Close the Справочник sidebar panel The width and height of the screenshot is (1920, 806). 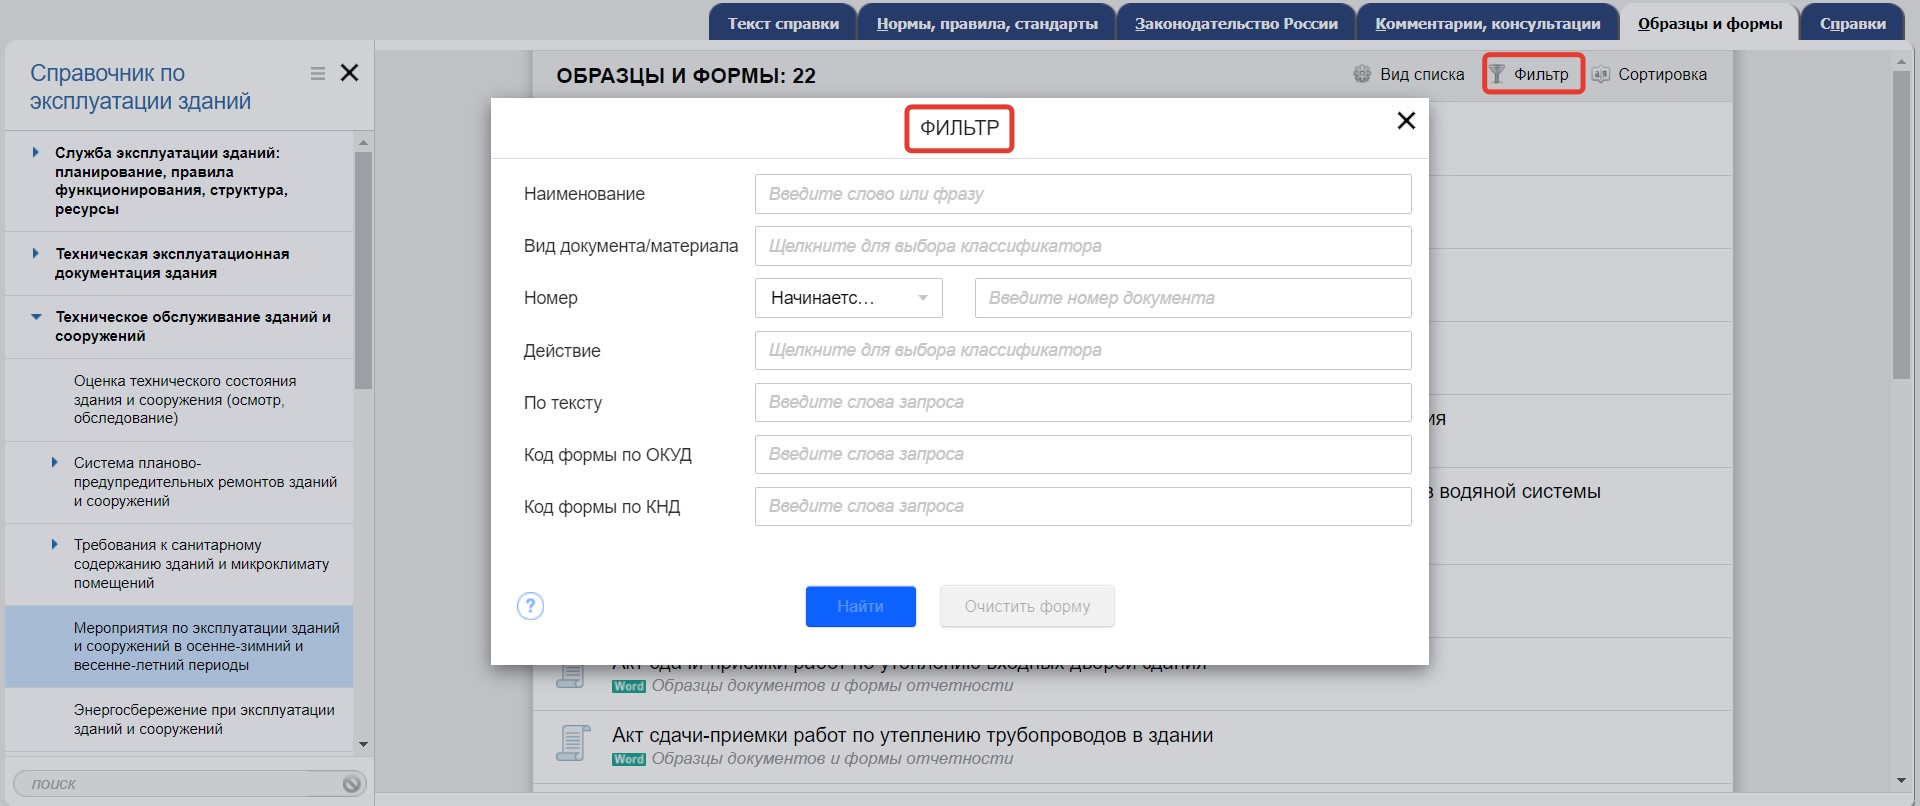coord(349,72)
